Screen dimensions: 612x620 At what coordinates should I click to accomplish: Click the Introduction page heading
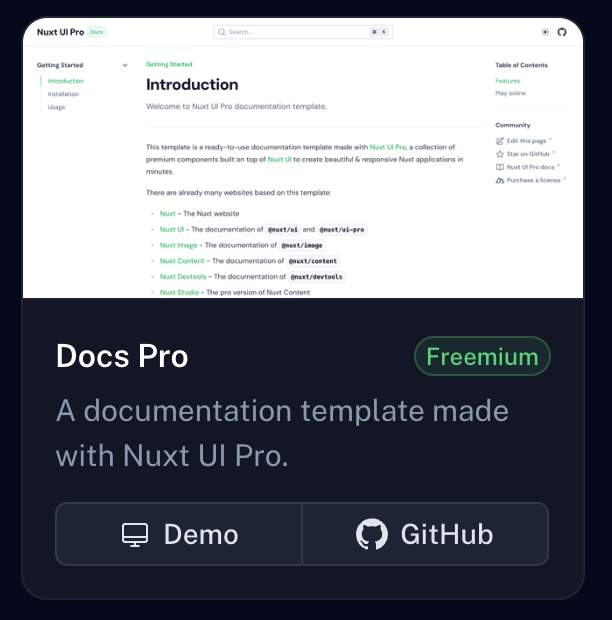tap(192, 85)
